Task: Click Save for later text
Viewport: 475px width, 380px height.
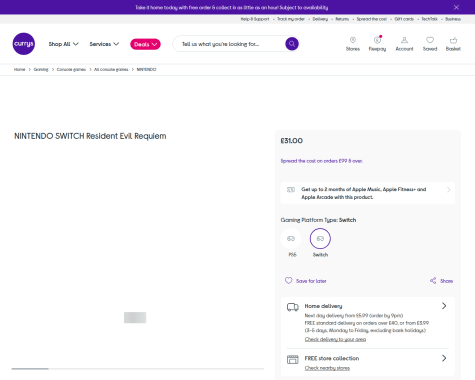Action: pyautogui.click(x=311, y=281)
